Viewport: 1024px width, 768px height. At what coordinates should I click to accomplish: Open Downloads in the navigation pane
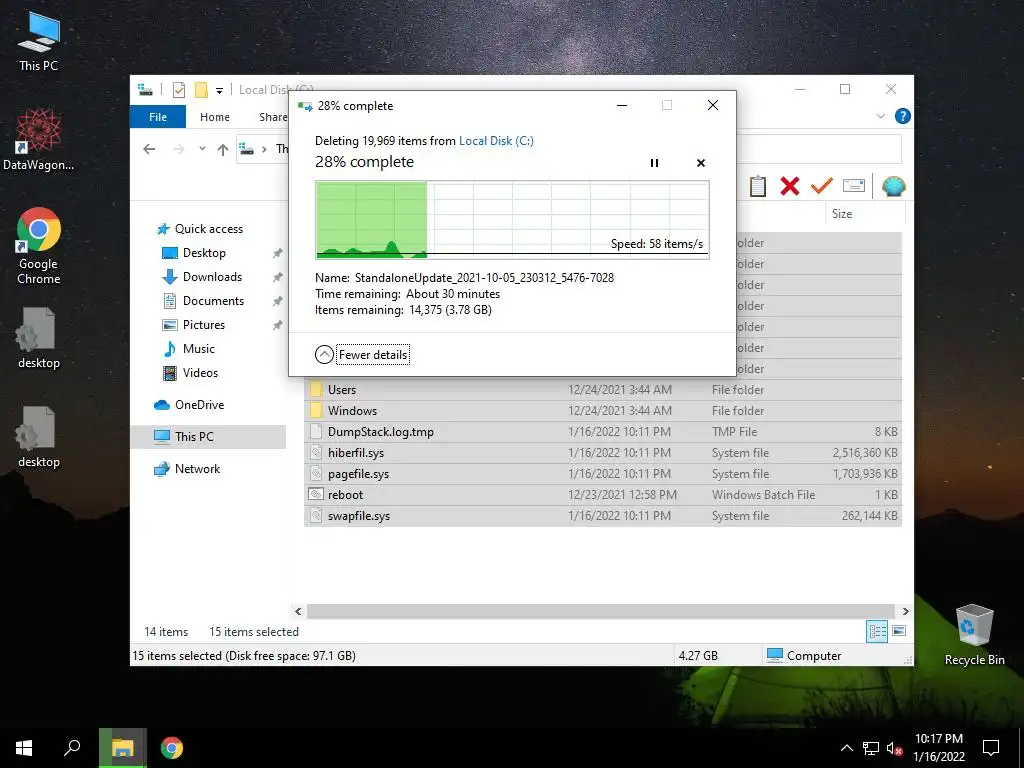tap(212, 277)
